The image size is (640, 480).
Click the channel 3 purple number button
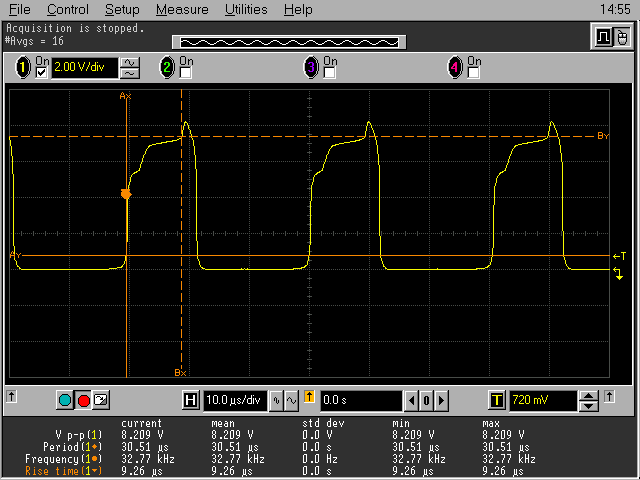tap(311, 67)
